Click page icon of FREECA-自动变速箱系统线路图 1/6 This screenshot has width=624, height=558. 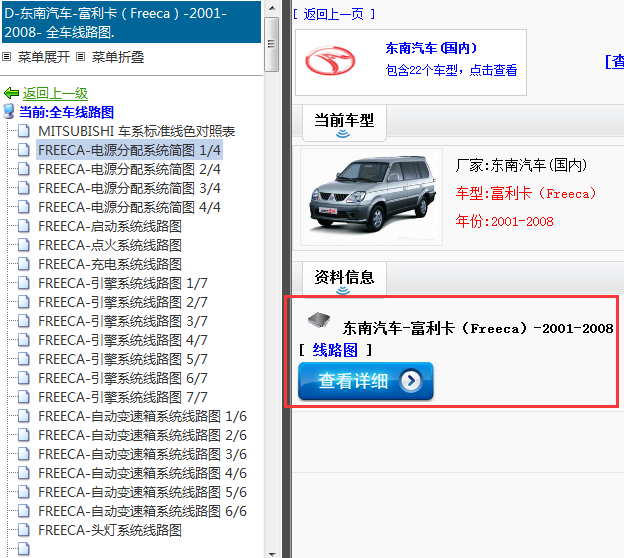pyautogui.click(x=24, y=416)
